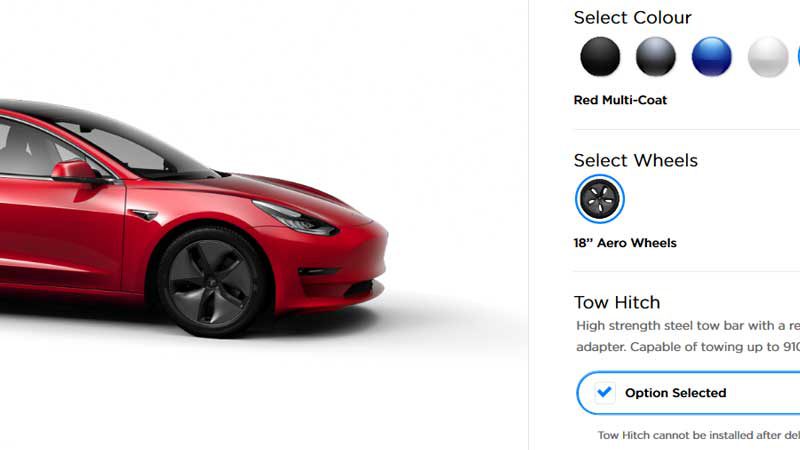Choose the Midnight Silver grey colour swatch
Viewport: 800px width, 450px height.
click(x=656, y=57)
